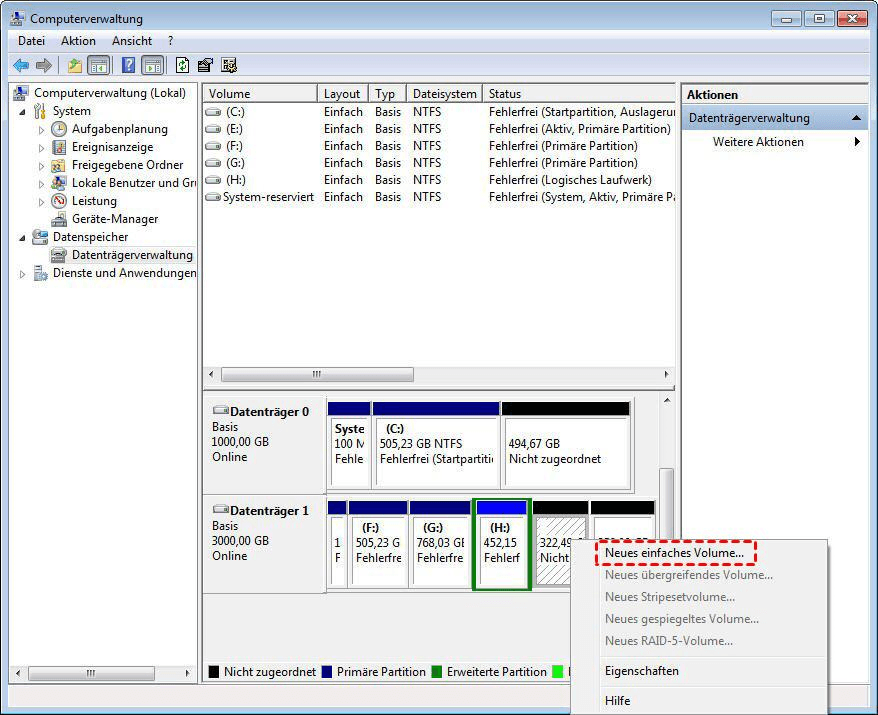Click the Leistung gauge icon

click(59, 201)
